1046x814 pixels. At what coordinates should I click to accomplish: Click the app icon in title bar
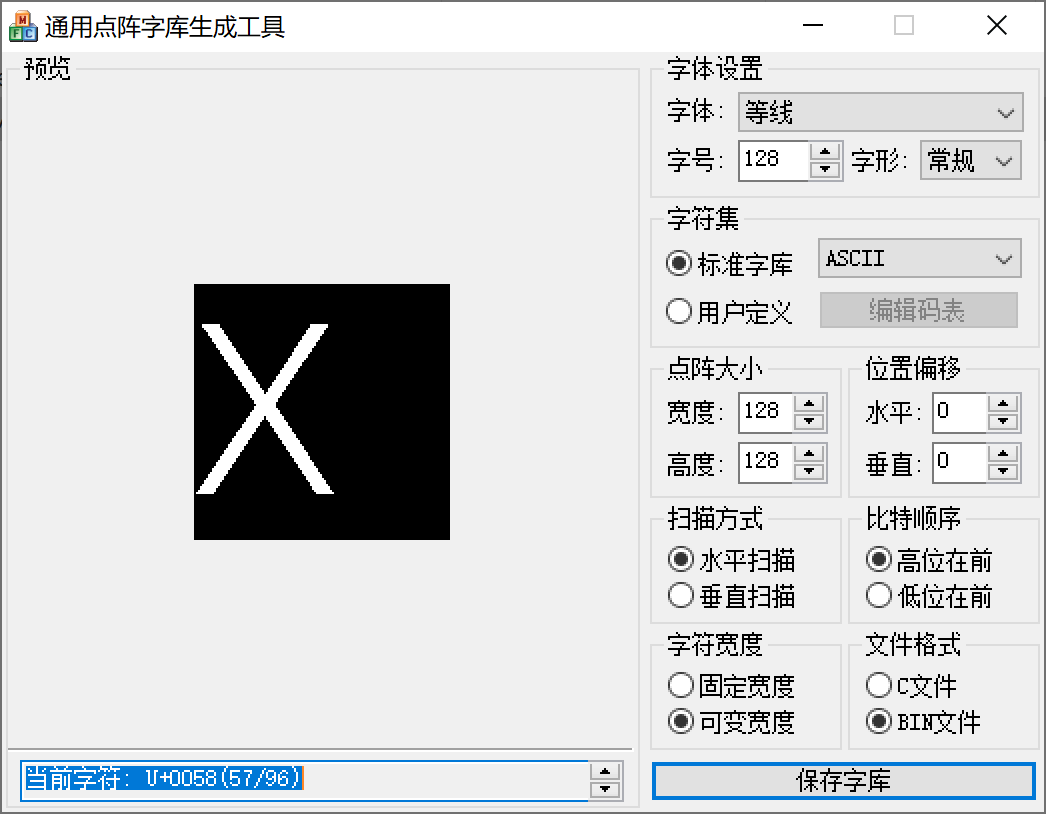coord(22,27)
